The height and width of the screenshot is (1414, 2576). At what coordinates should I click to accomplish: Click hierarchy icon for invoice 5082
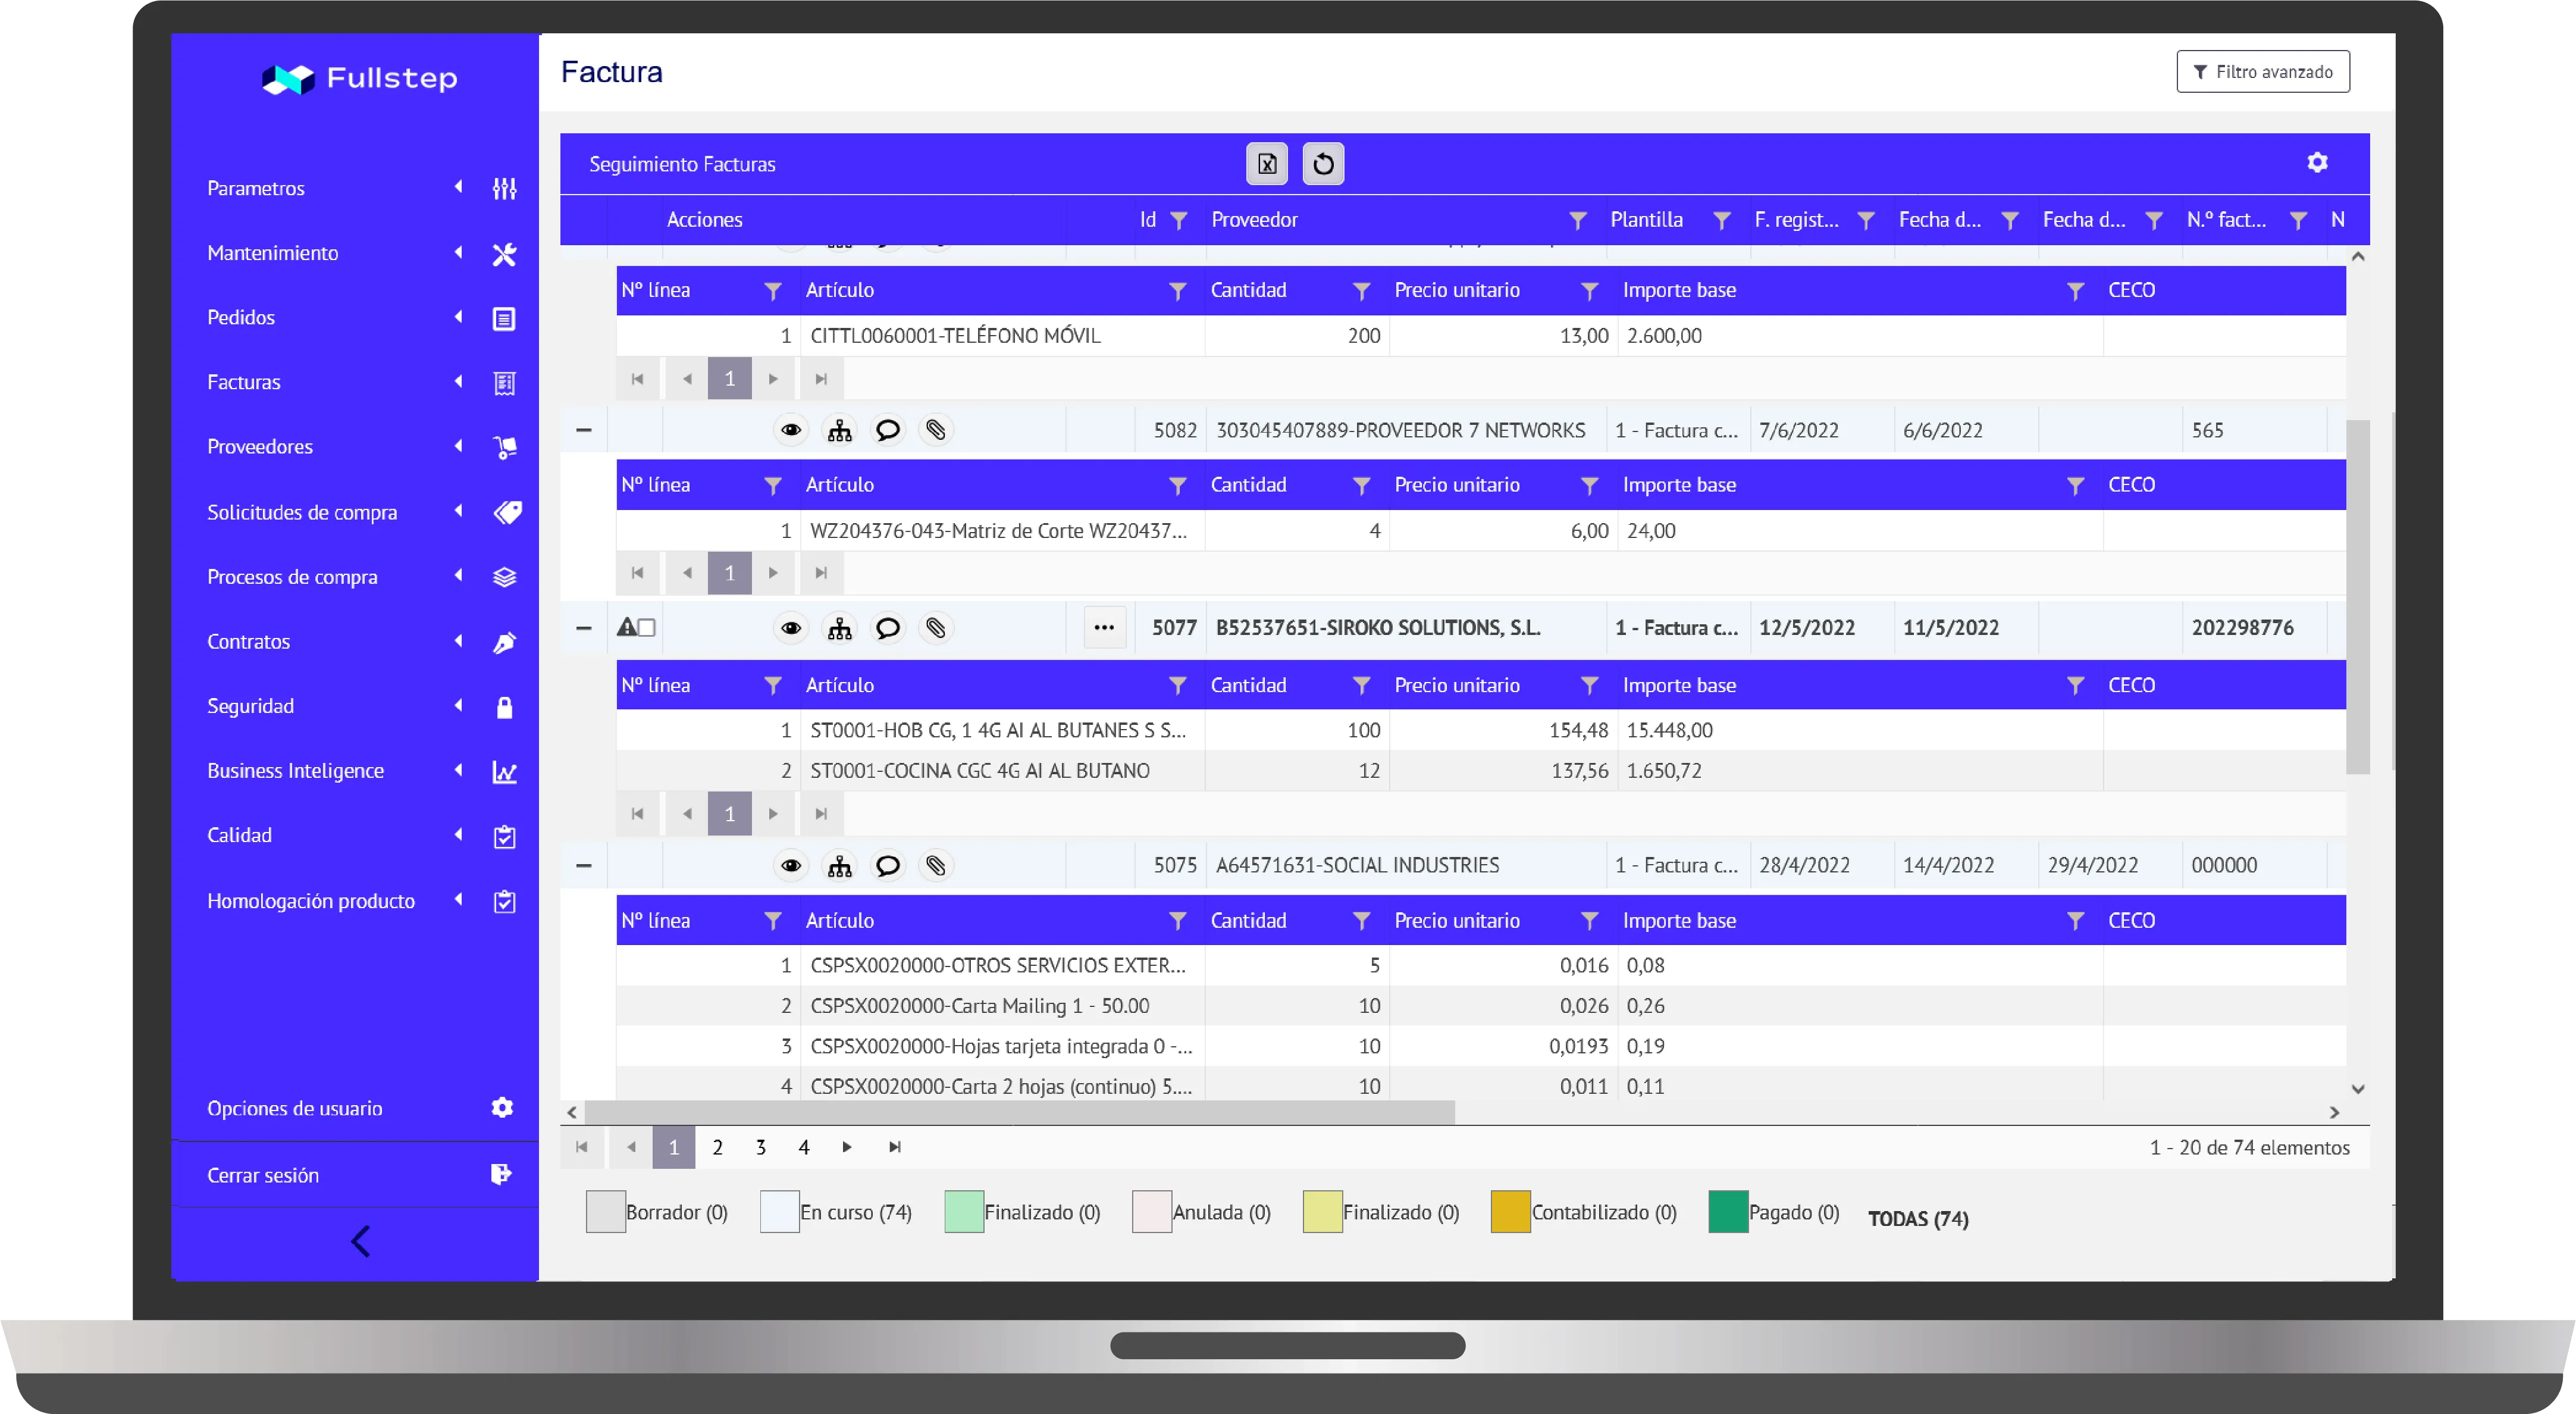(839, 431)
